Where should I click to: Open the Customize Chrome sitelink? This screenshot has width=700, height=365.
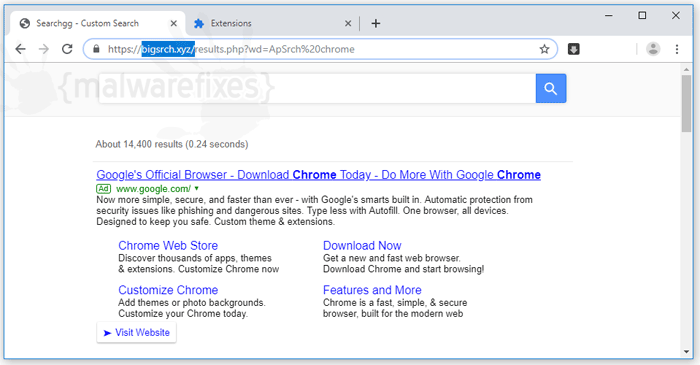[168, 290]
